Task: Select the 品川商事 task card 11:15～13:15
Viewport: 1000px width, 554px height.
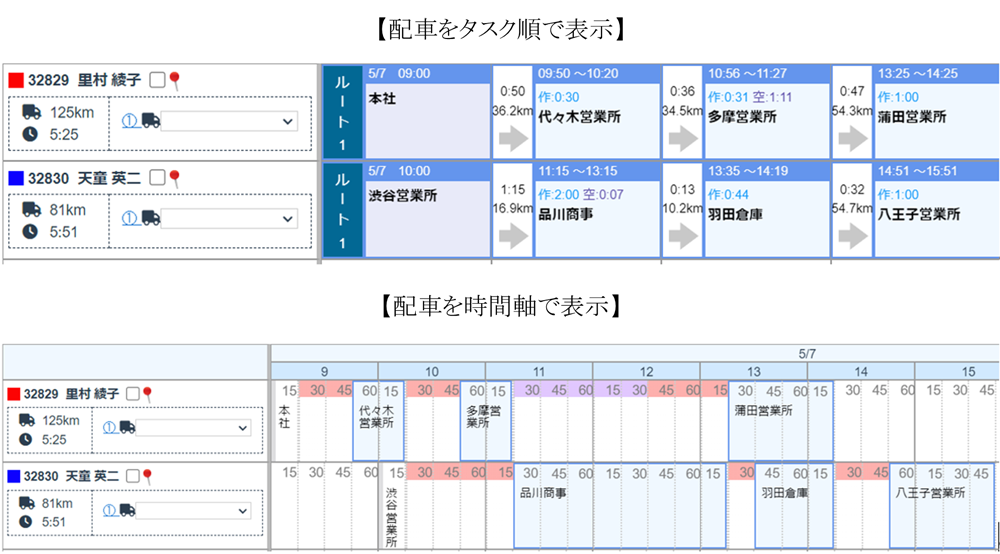Action: 597,210
